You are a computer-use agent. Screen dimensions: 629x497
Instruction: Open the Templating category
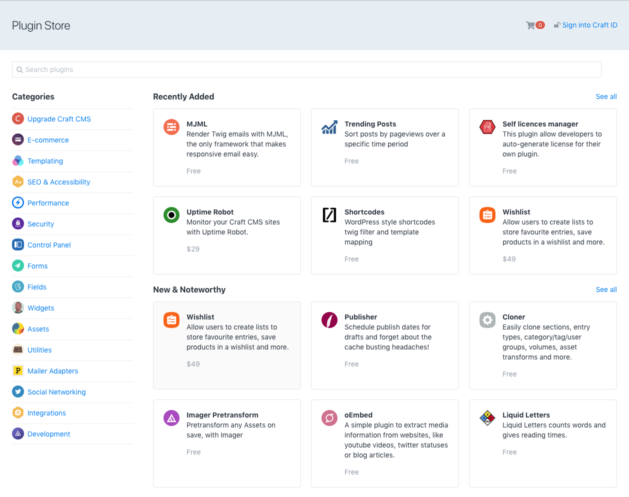click(x=45, y=161)
